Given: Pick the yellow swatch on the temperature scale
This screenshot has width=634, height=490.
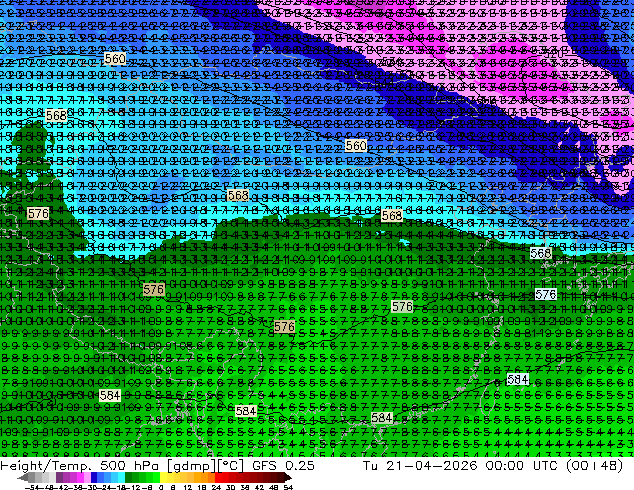Looking at the screenshot, I should tap(163, 478).
